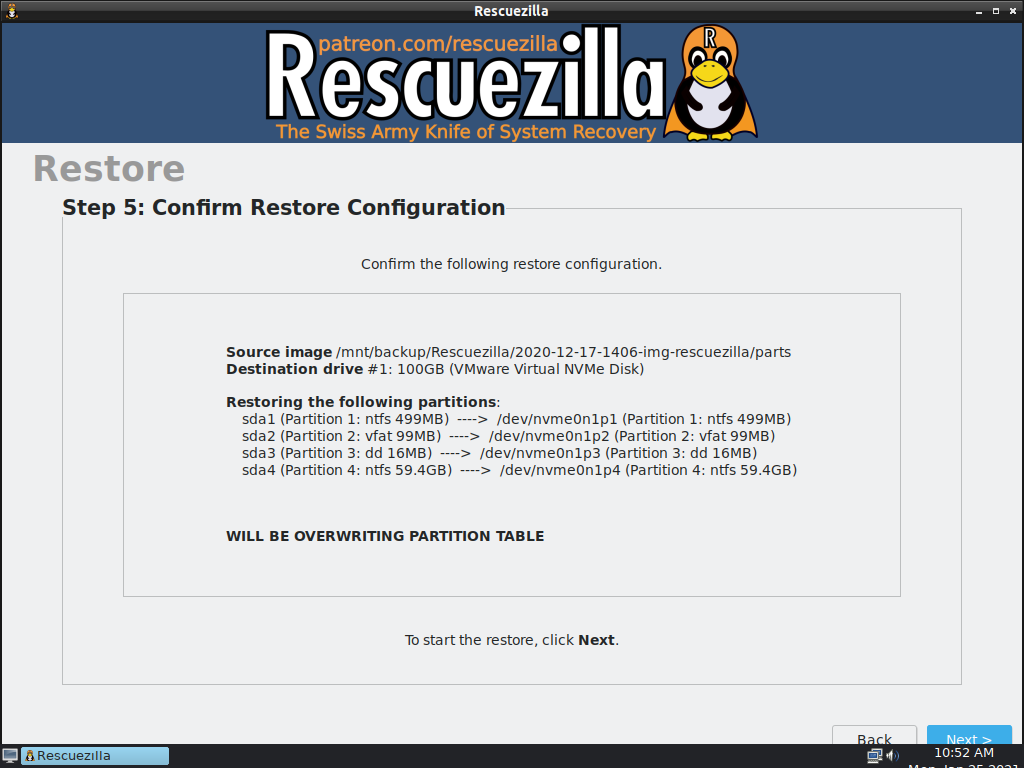Click the Tux penguin mascot logo in banner
Image resolution: width=1024 pixels, height=768 pixels.
711,83
